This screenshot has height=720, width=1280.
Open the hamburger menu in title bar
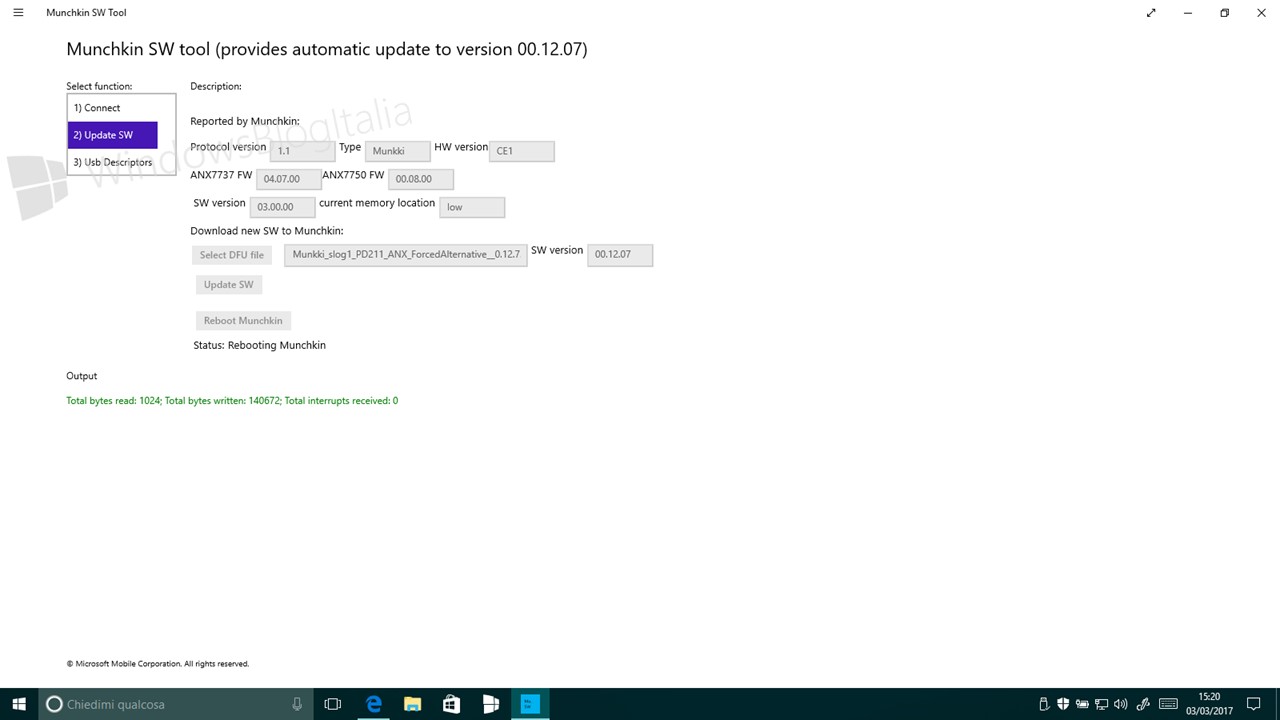click(18, 13)
